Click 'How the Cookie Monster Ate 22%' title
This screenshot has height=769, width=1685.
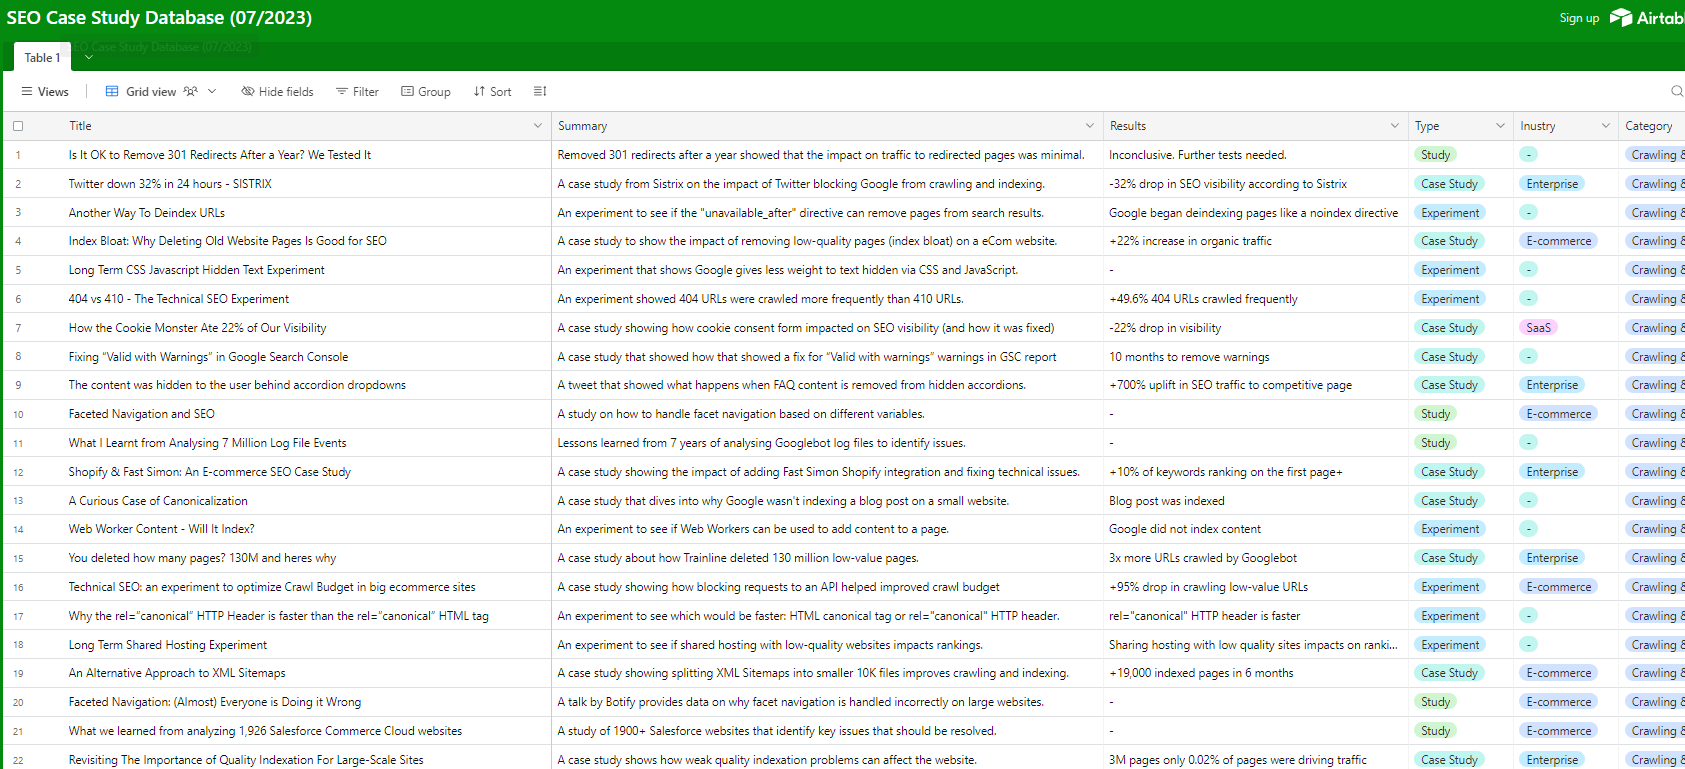click(197, 328)
